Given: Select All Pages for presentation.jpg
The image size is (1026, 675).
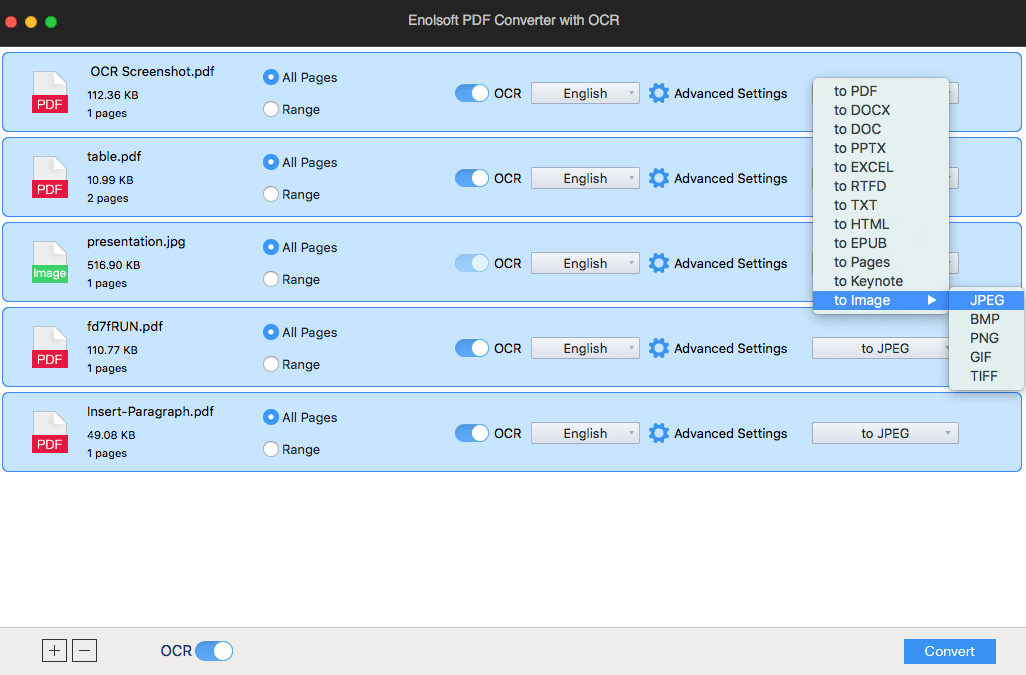Looking at the screenshot, I should pos(271,247).
